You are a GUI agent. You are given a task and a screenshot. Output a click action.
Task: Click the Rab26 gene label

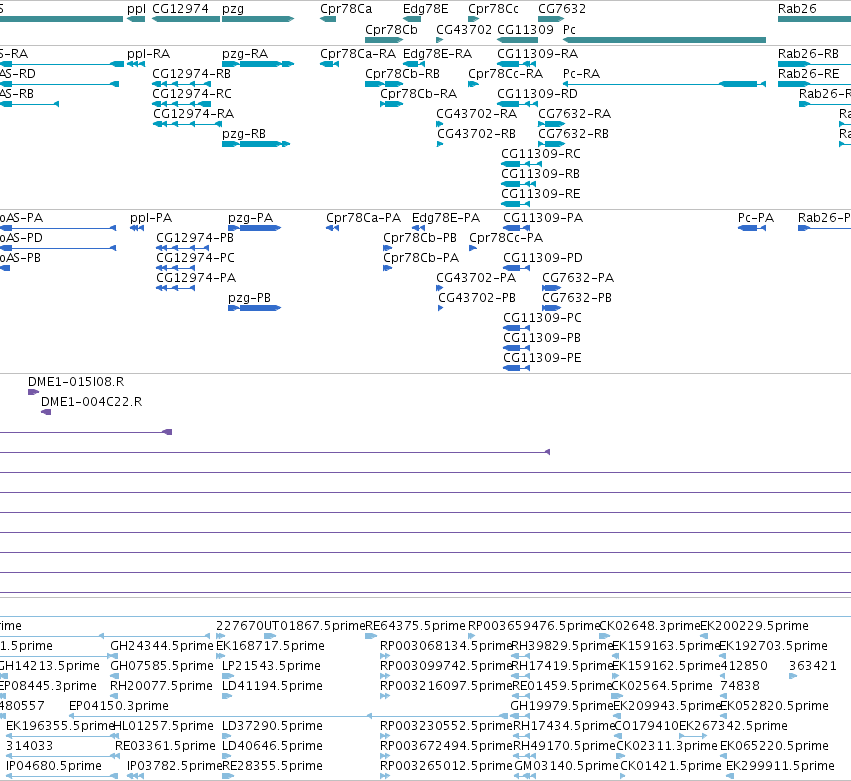797,9
